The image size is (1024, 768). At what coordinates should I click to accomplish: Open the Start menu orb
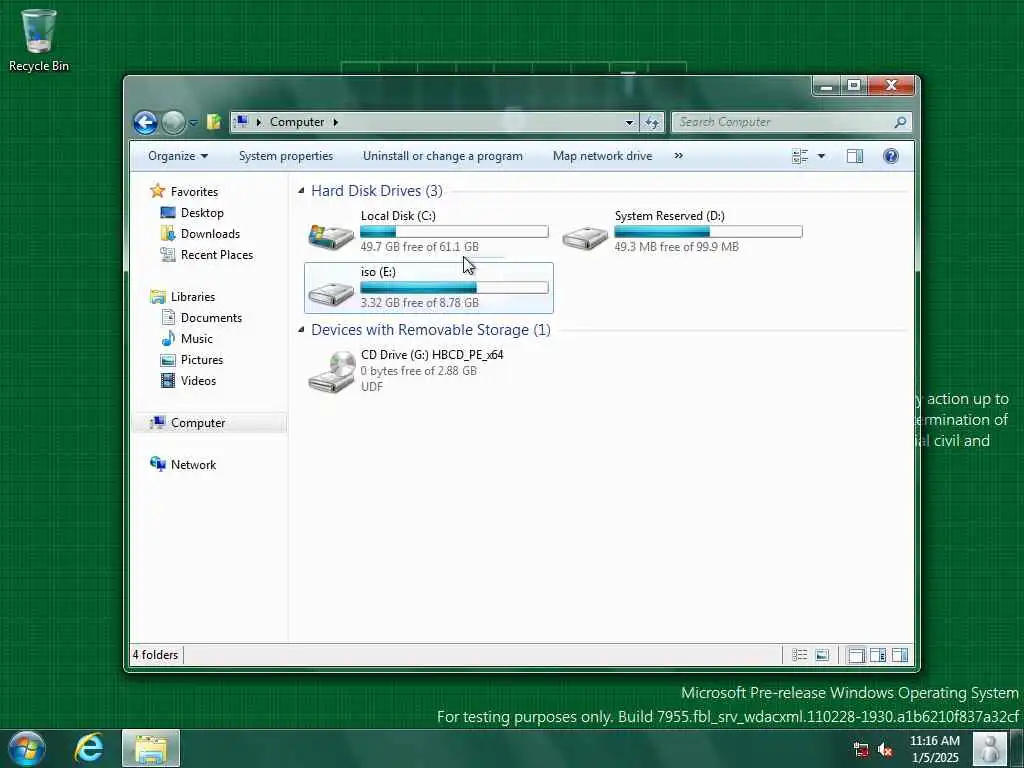pos(27,748)
